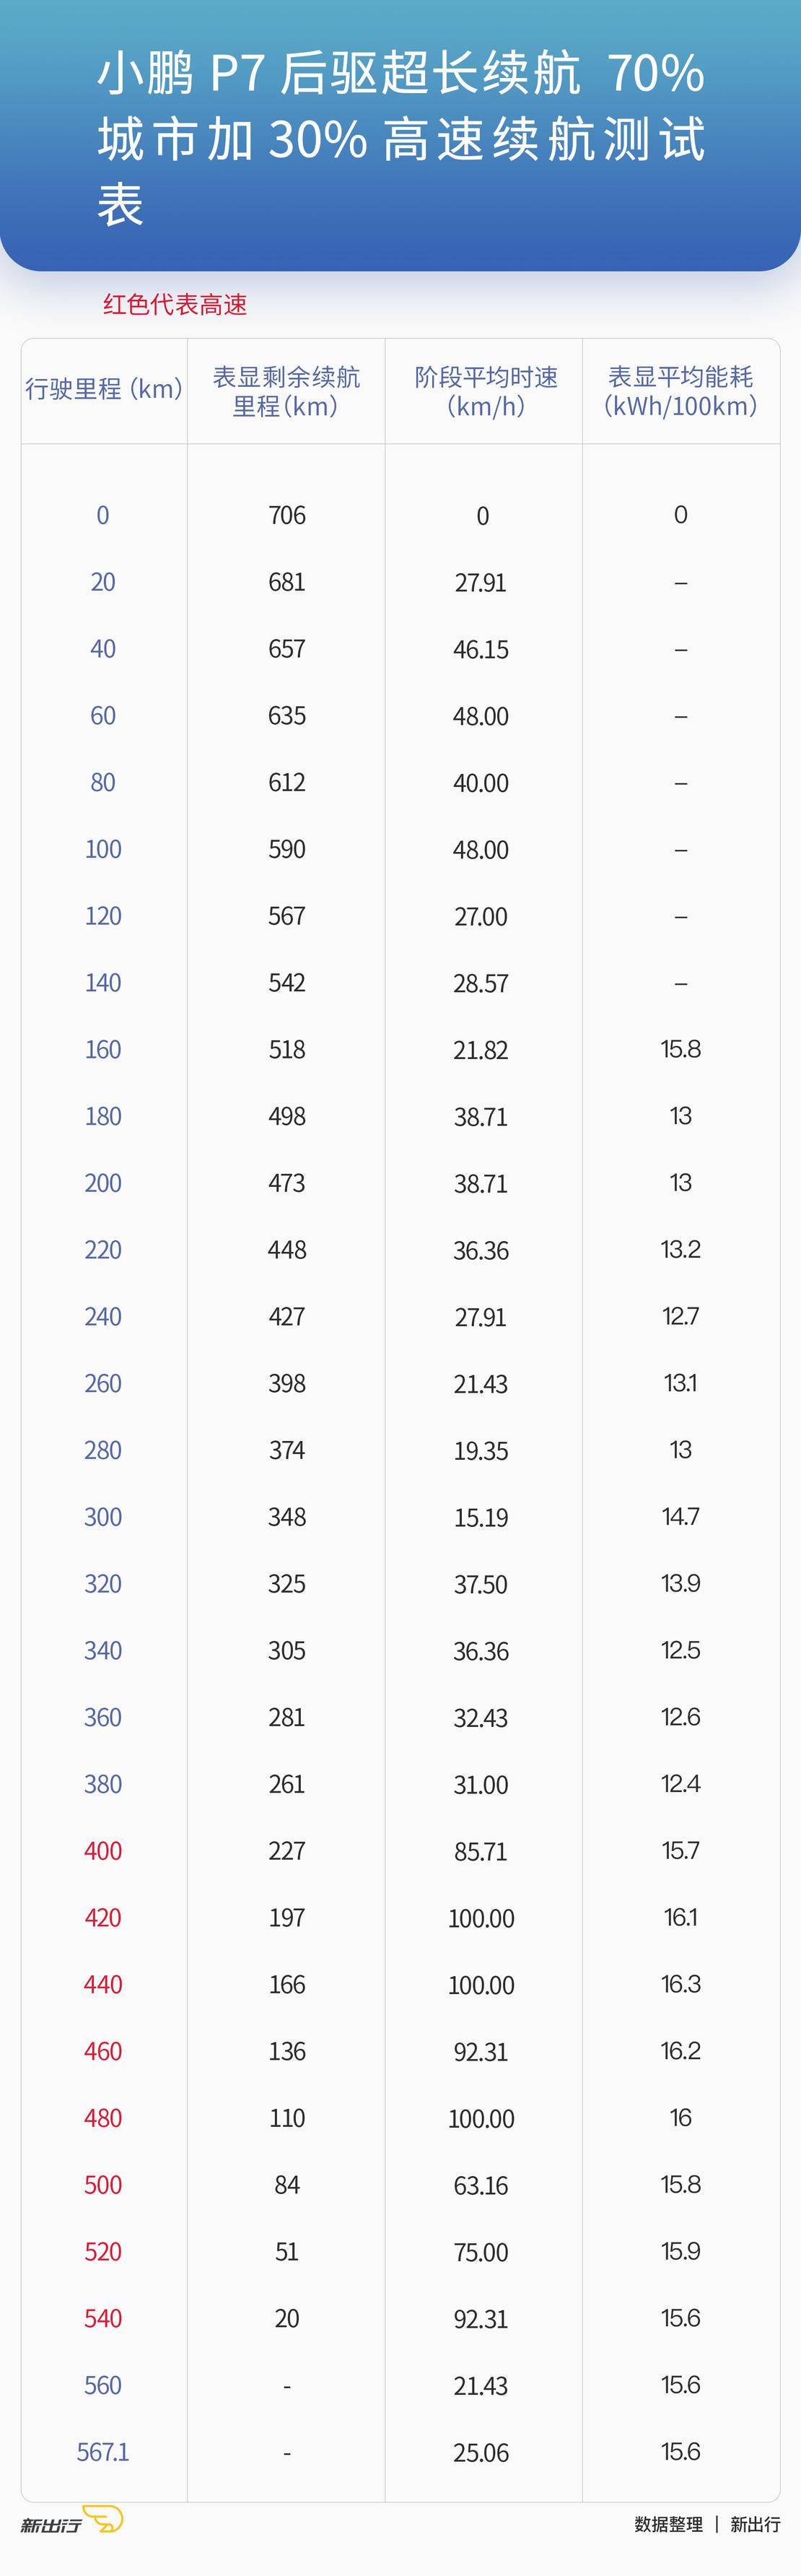
Task: Click the 数据整理 footer label
Action: point(668,2524)
